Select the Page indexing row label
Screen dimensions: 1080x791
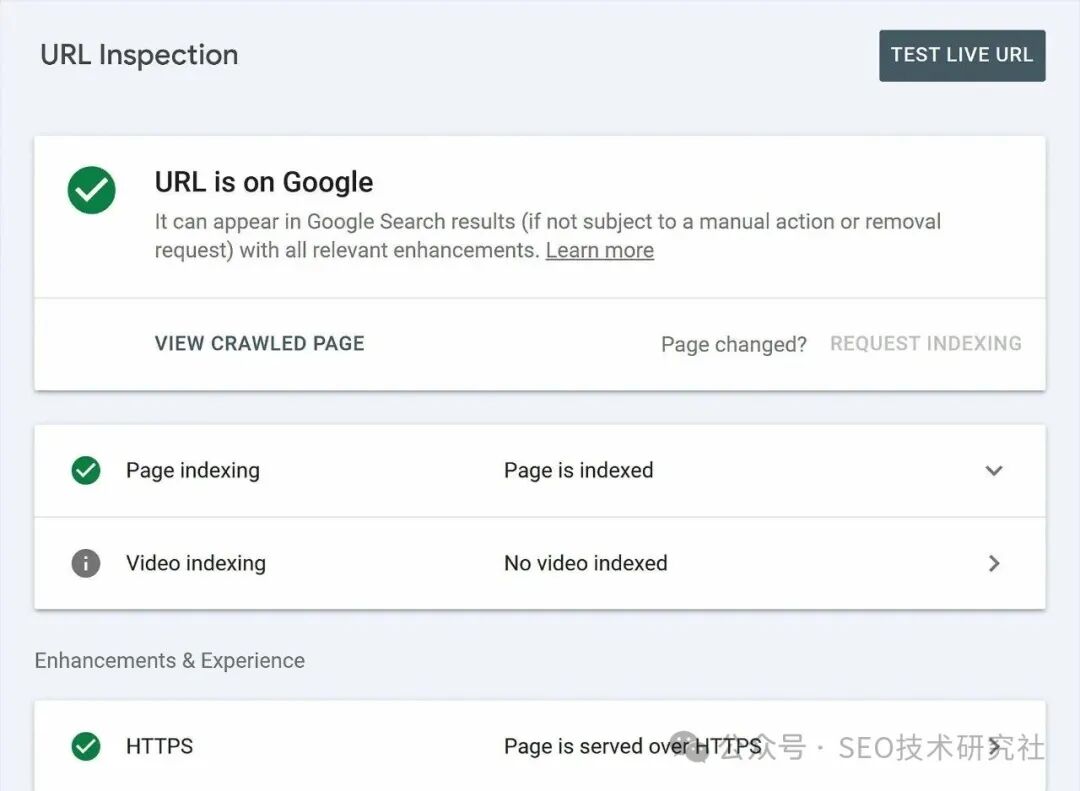click(x=192, y=470)
